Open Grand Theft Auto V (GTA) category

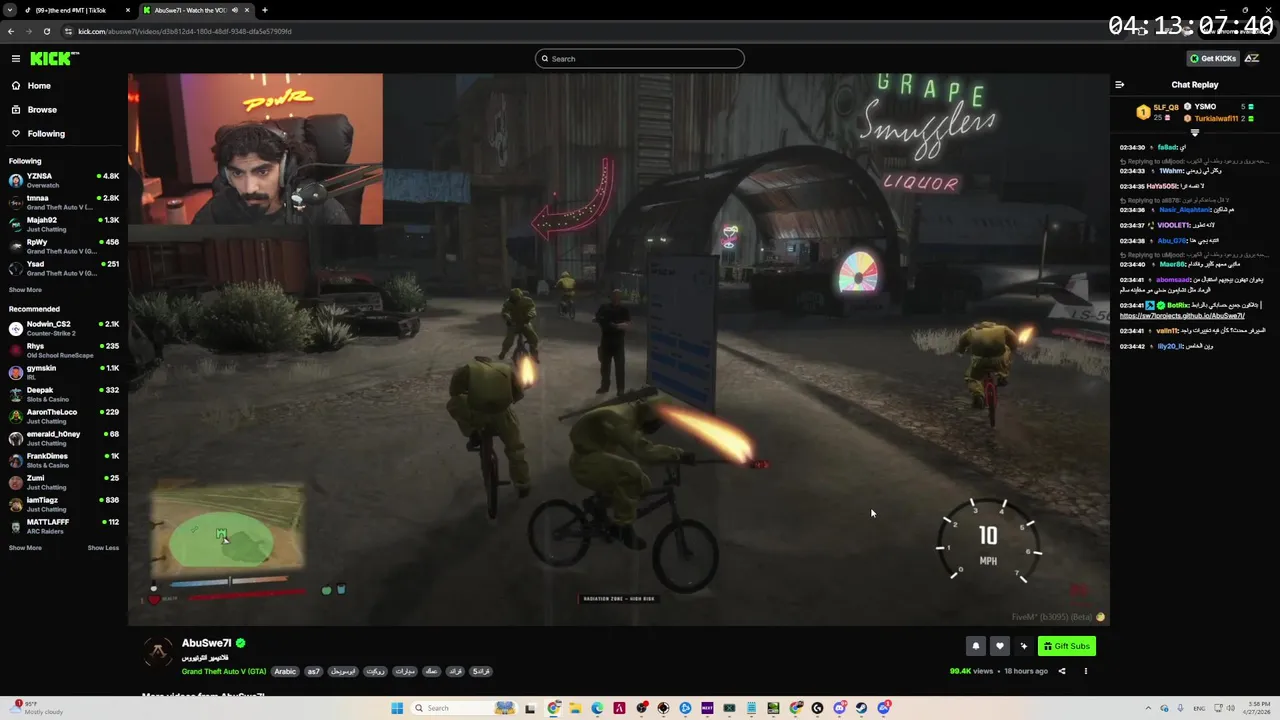pyautogui.click(x=224, y=671)
